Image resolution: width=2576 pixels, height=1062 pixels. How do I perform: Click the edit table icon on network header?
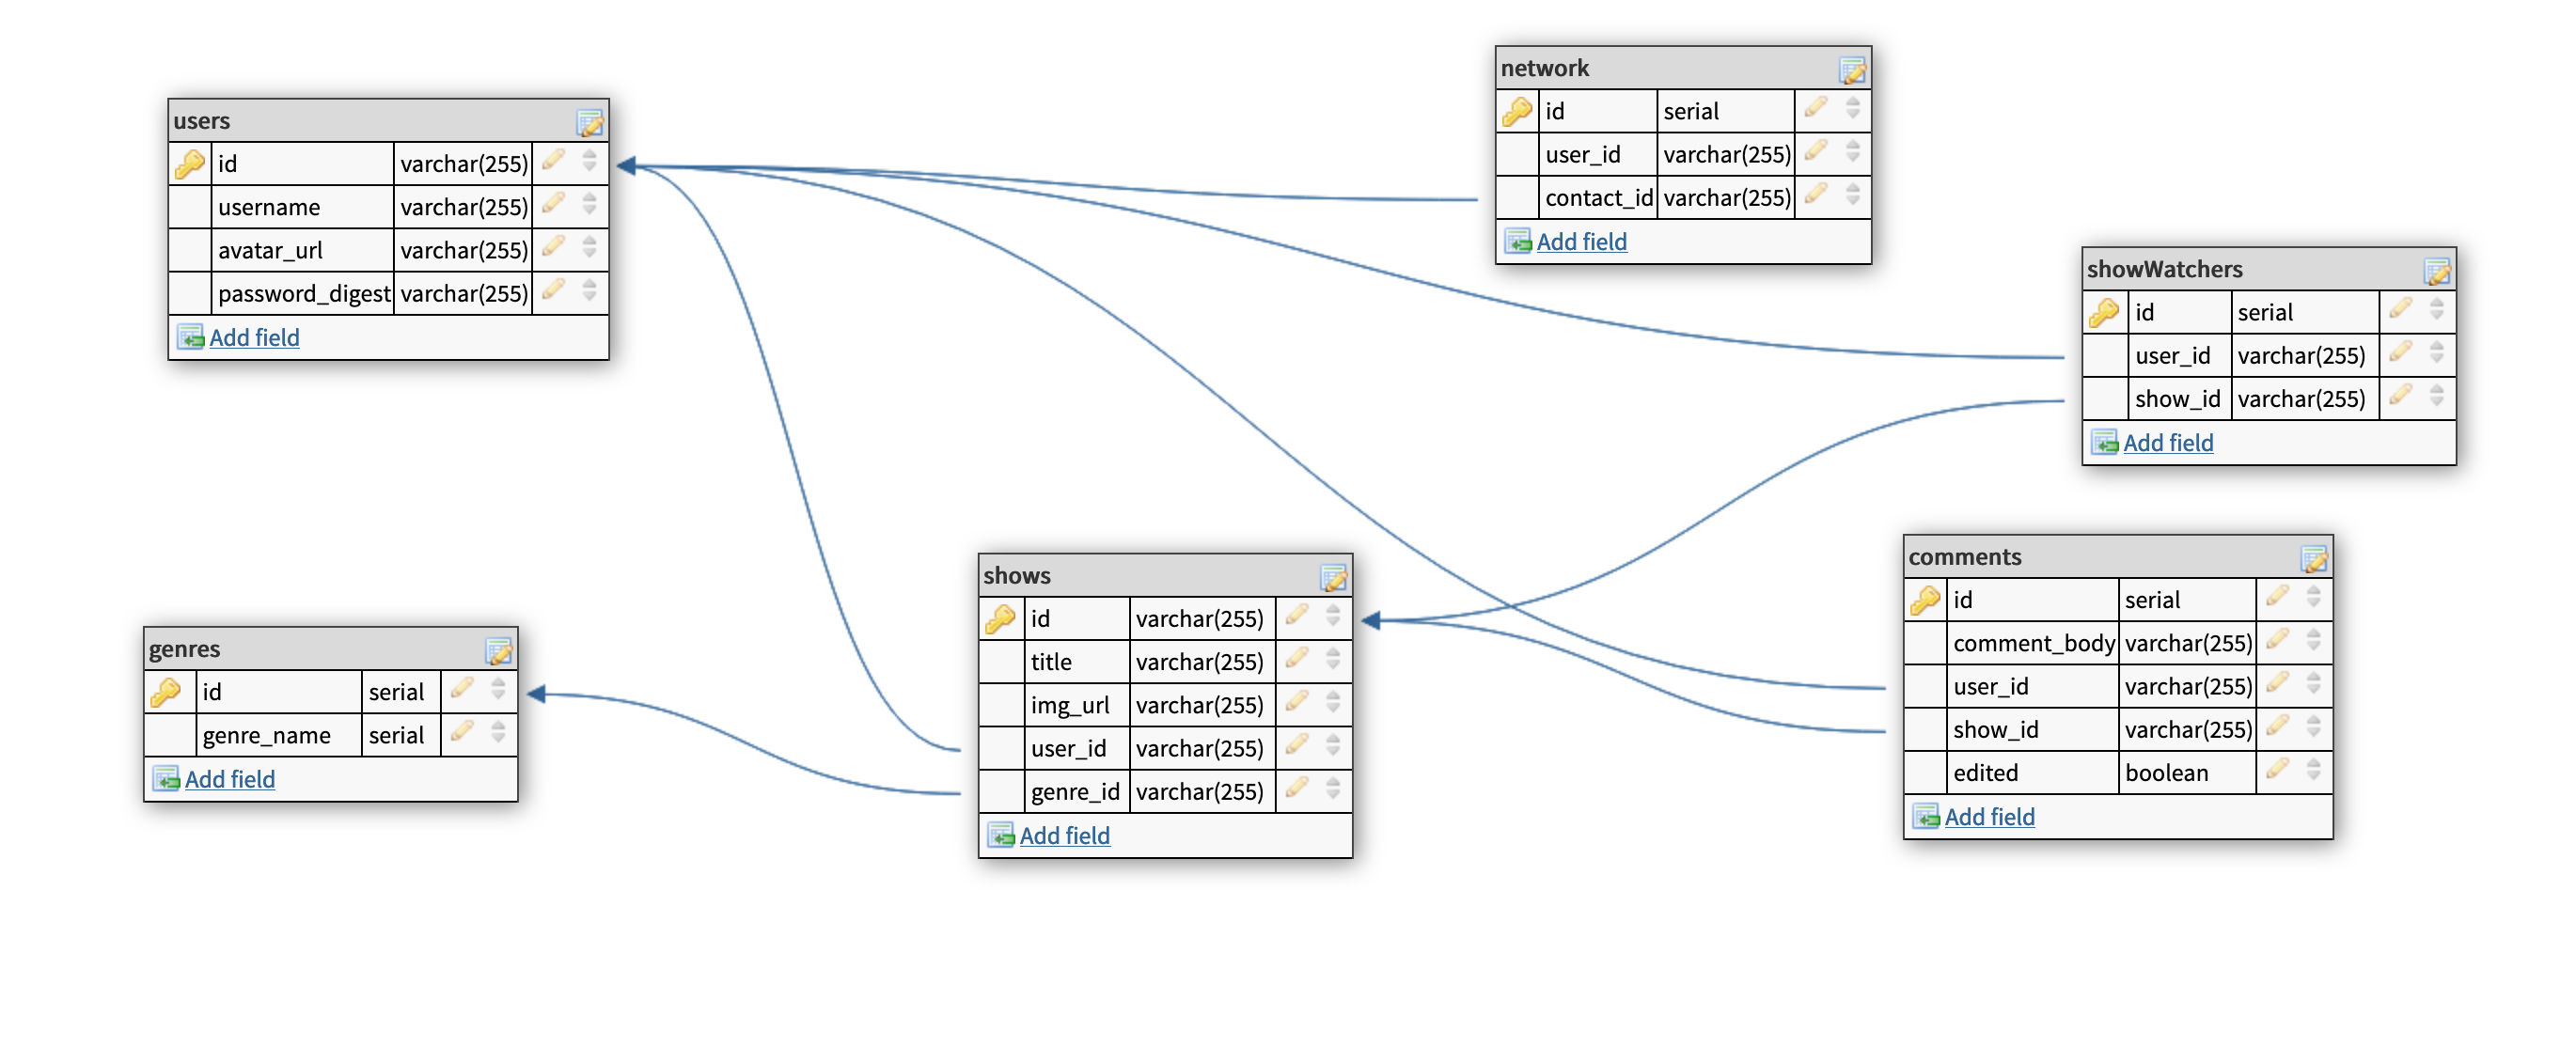coord(1852,70)
